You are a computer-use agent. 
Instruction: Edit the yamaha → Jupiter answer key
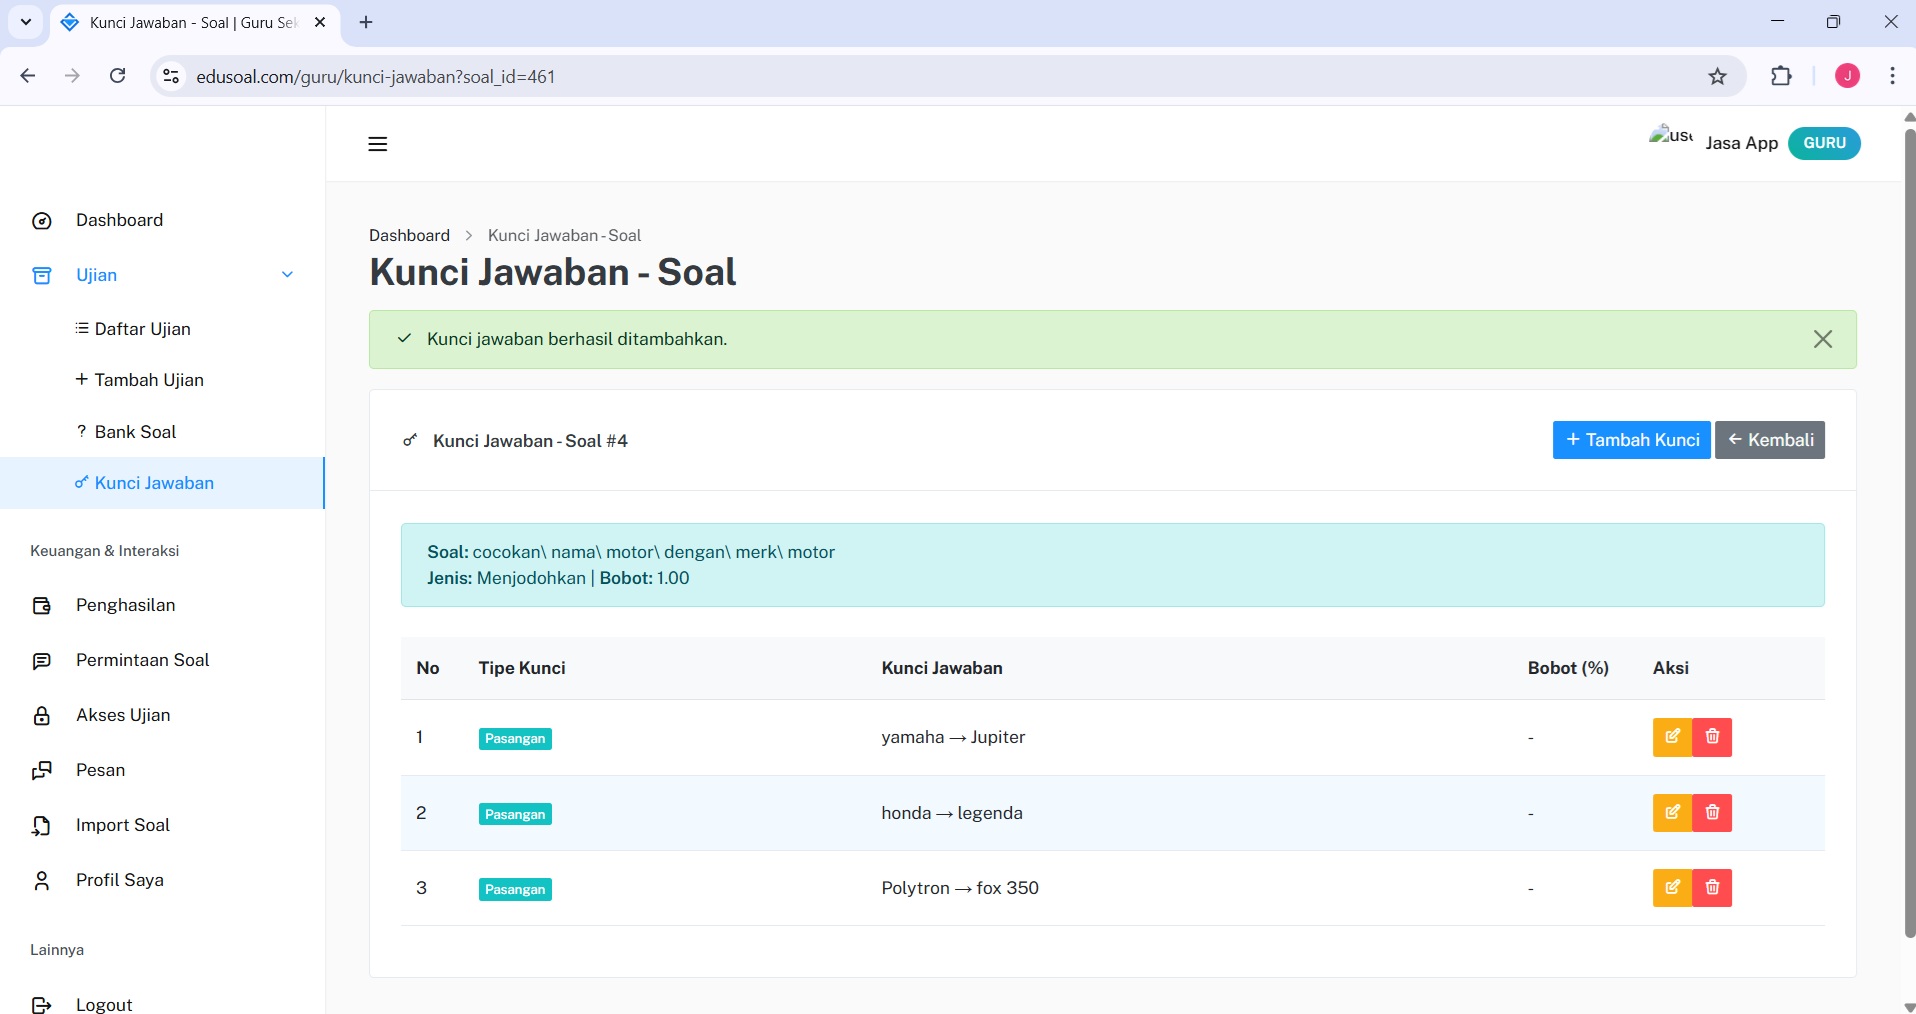point(1672,737)
